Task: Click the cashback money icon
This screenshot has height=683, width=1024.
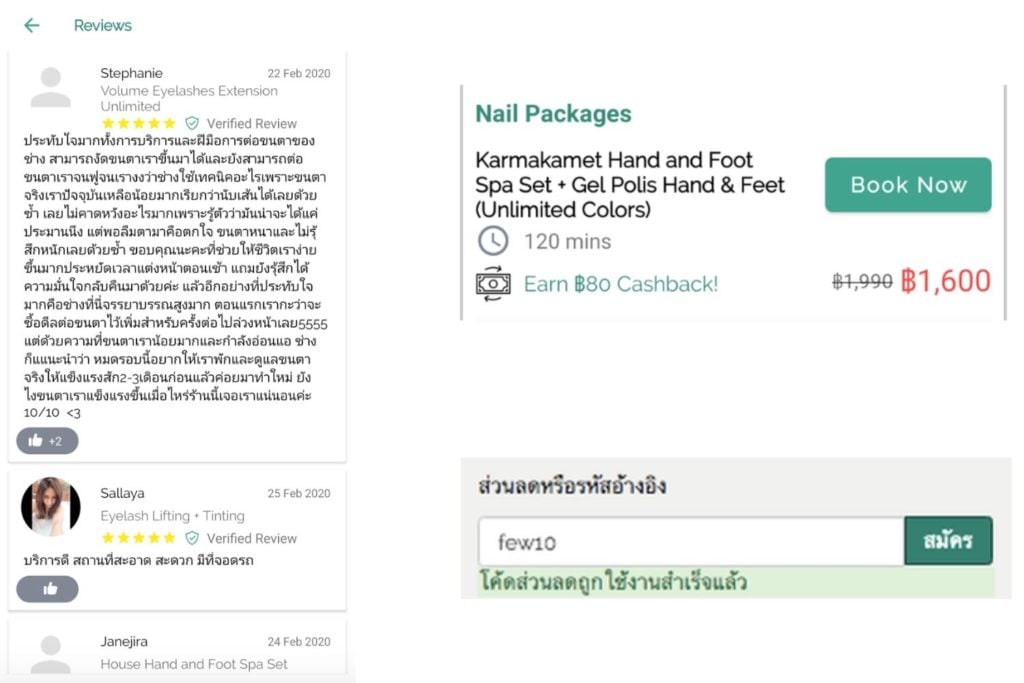Action: [x=493, y=283]
